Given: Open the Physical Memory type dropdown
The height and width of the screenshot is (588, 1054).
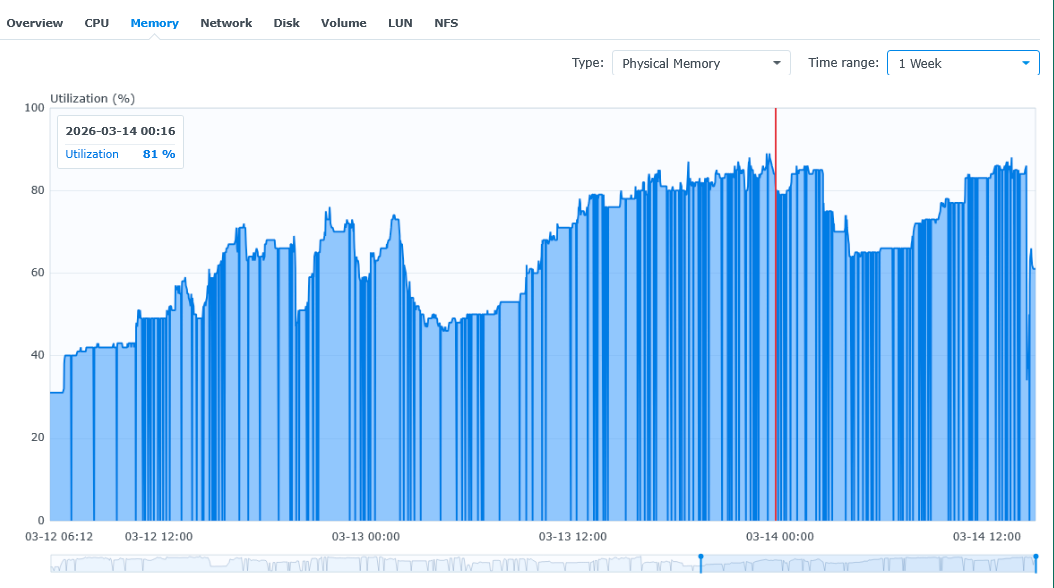Looking at the screenshot, I should coord(701,63).
